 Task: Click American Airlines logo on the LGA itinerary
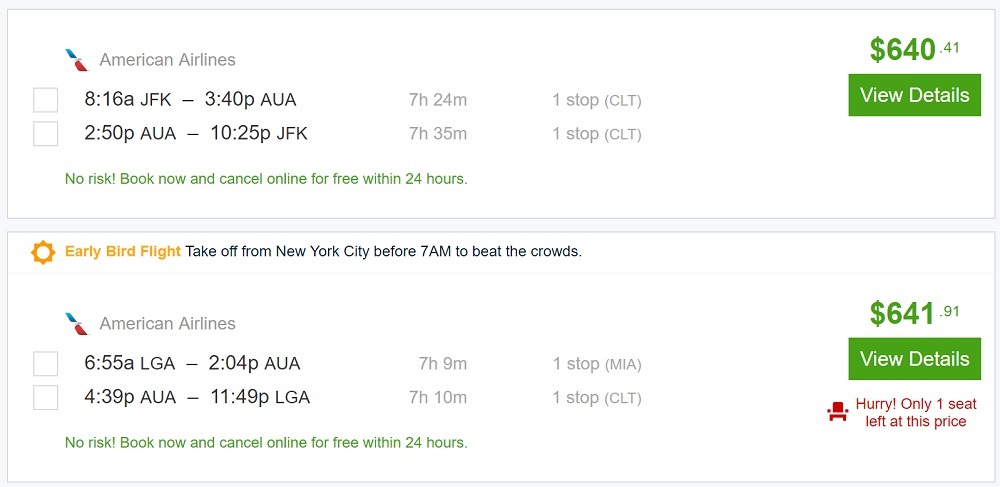[x=76, y=324]
